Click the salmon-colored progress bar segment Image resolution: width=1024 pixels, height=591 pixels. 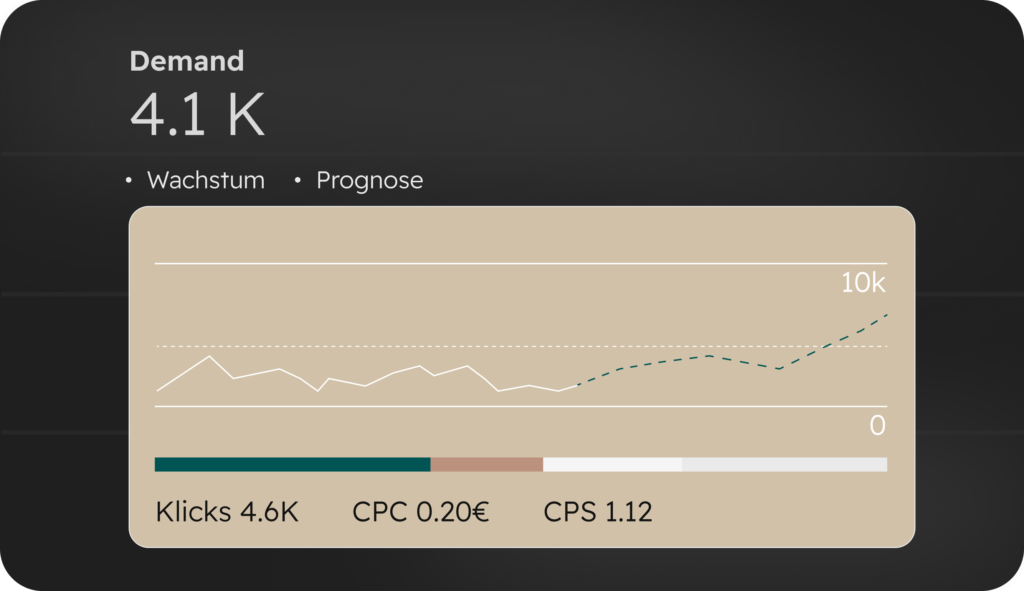[x=487, y=464]
